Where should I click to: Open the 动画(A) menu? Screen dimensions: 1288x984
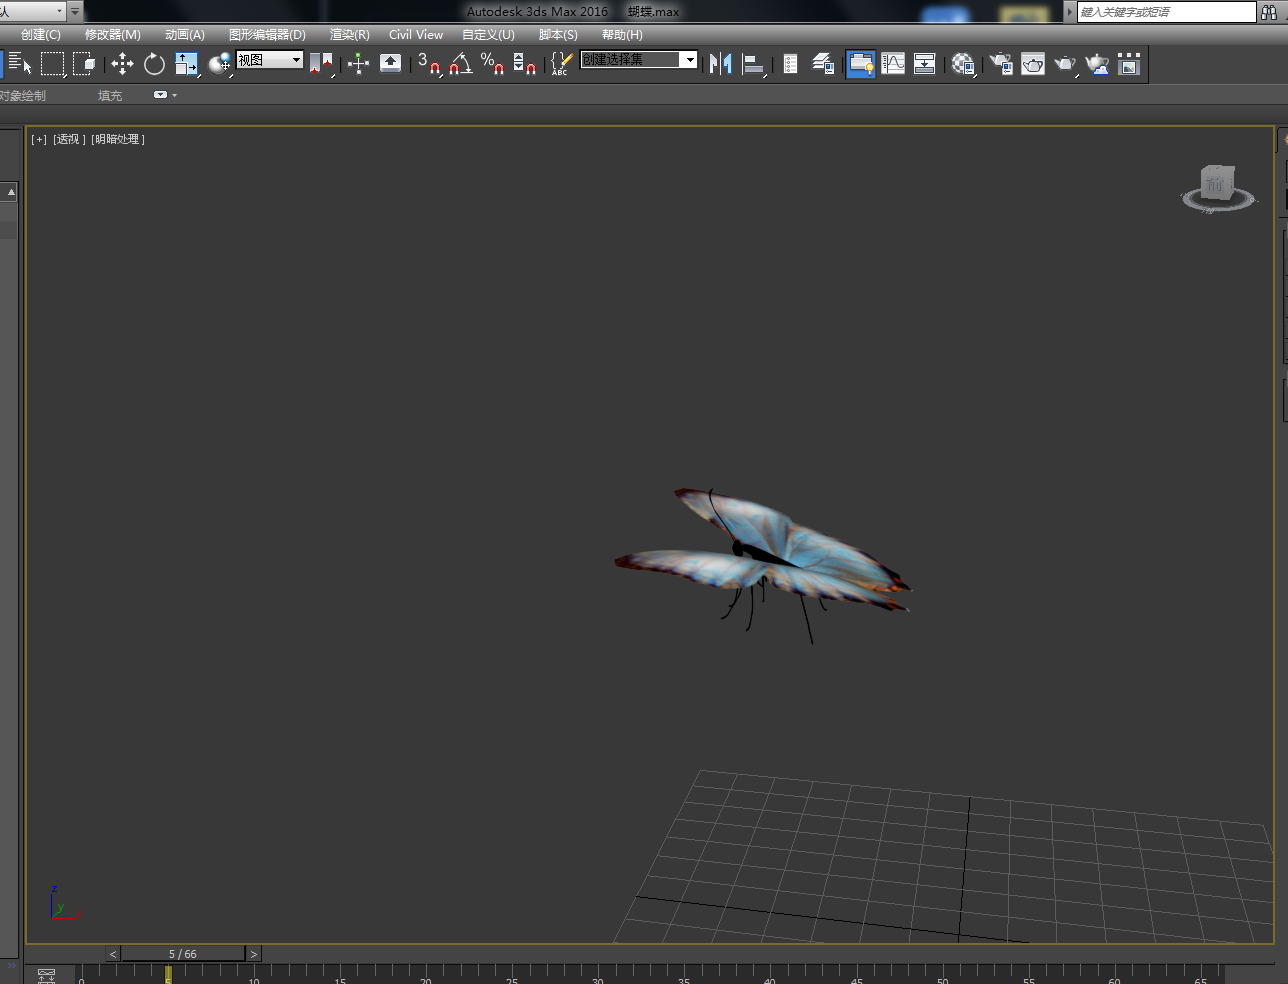[x=184, y=35]
